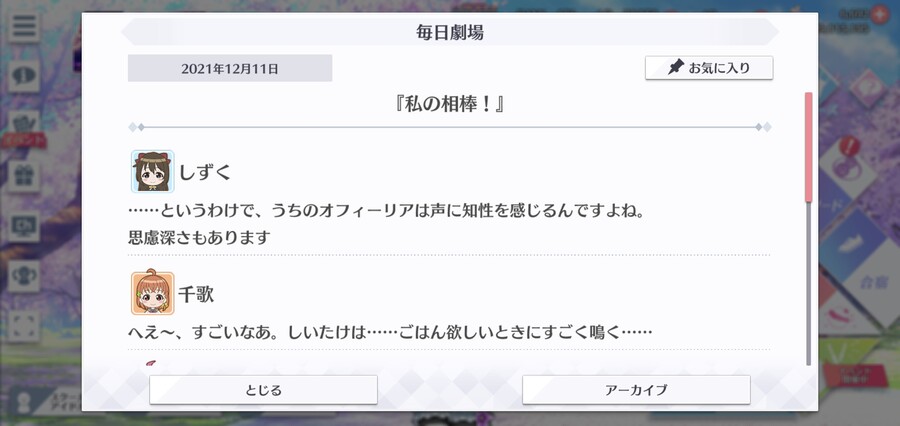900x426 pixels.
Task: Select しずく character avatar
Action: (153, 171)
